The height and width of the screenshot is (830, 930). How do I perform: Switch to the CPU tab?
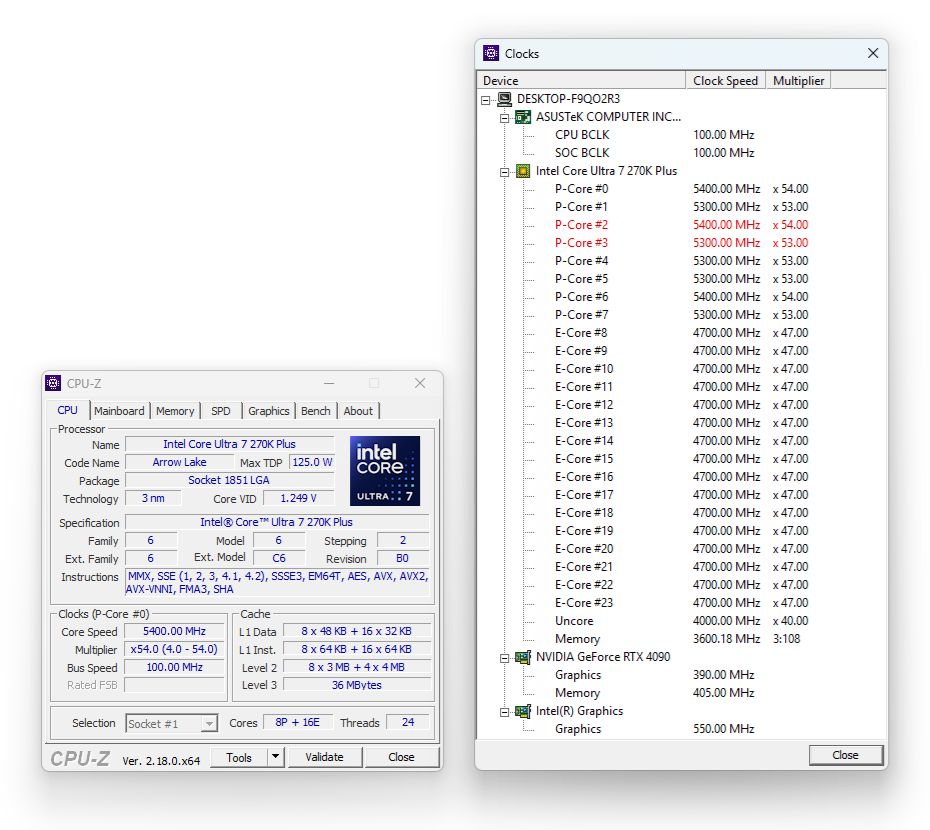tap(67, 411)
